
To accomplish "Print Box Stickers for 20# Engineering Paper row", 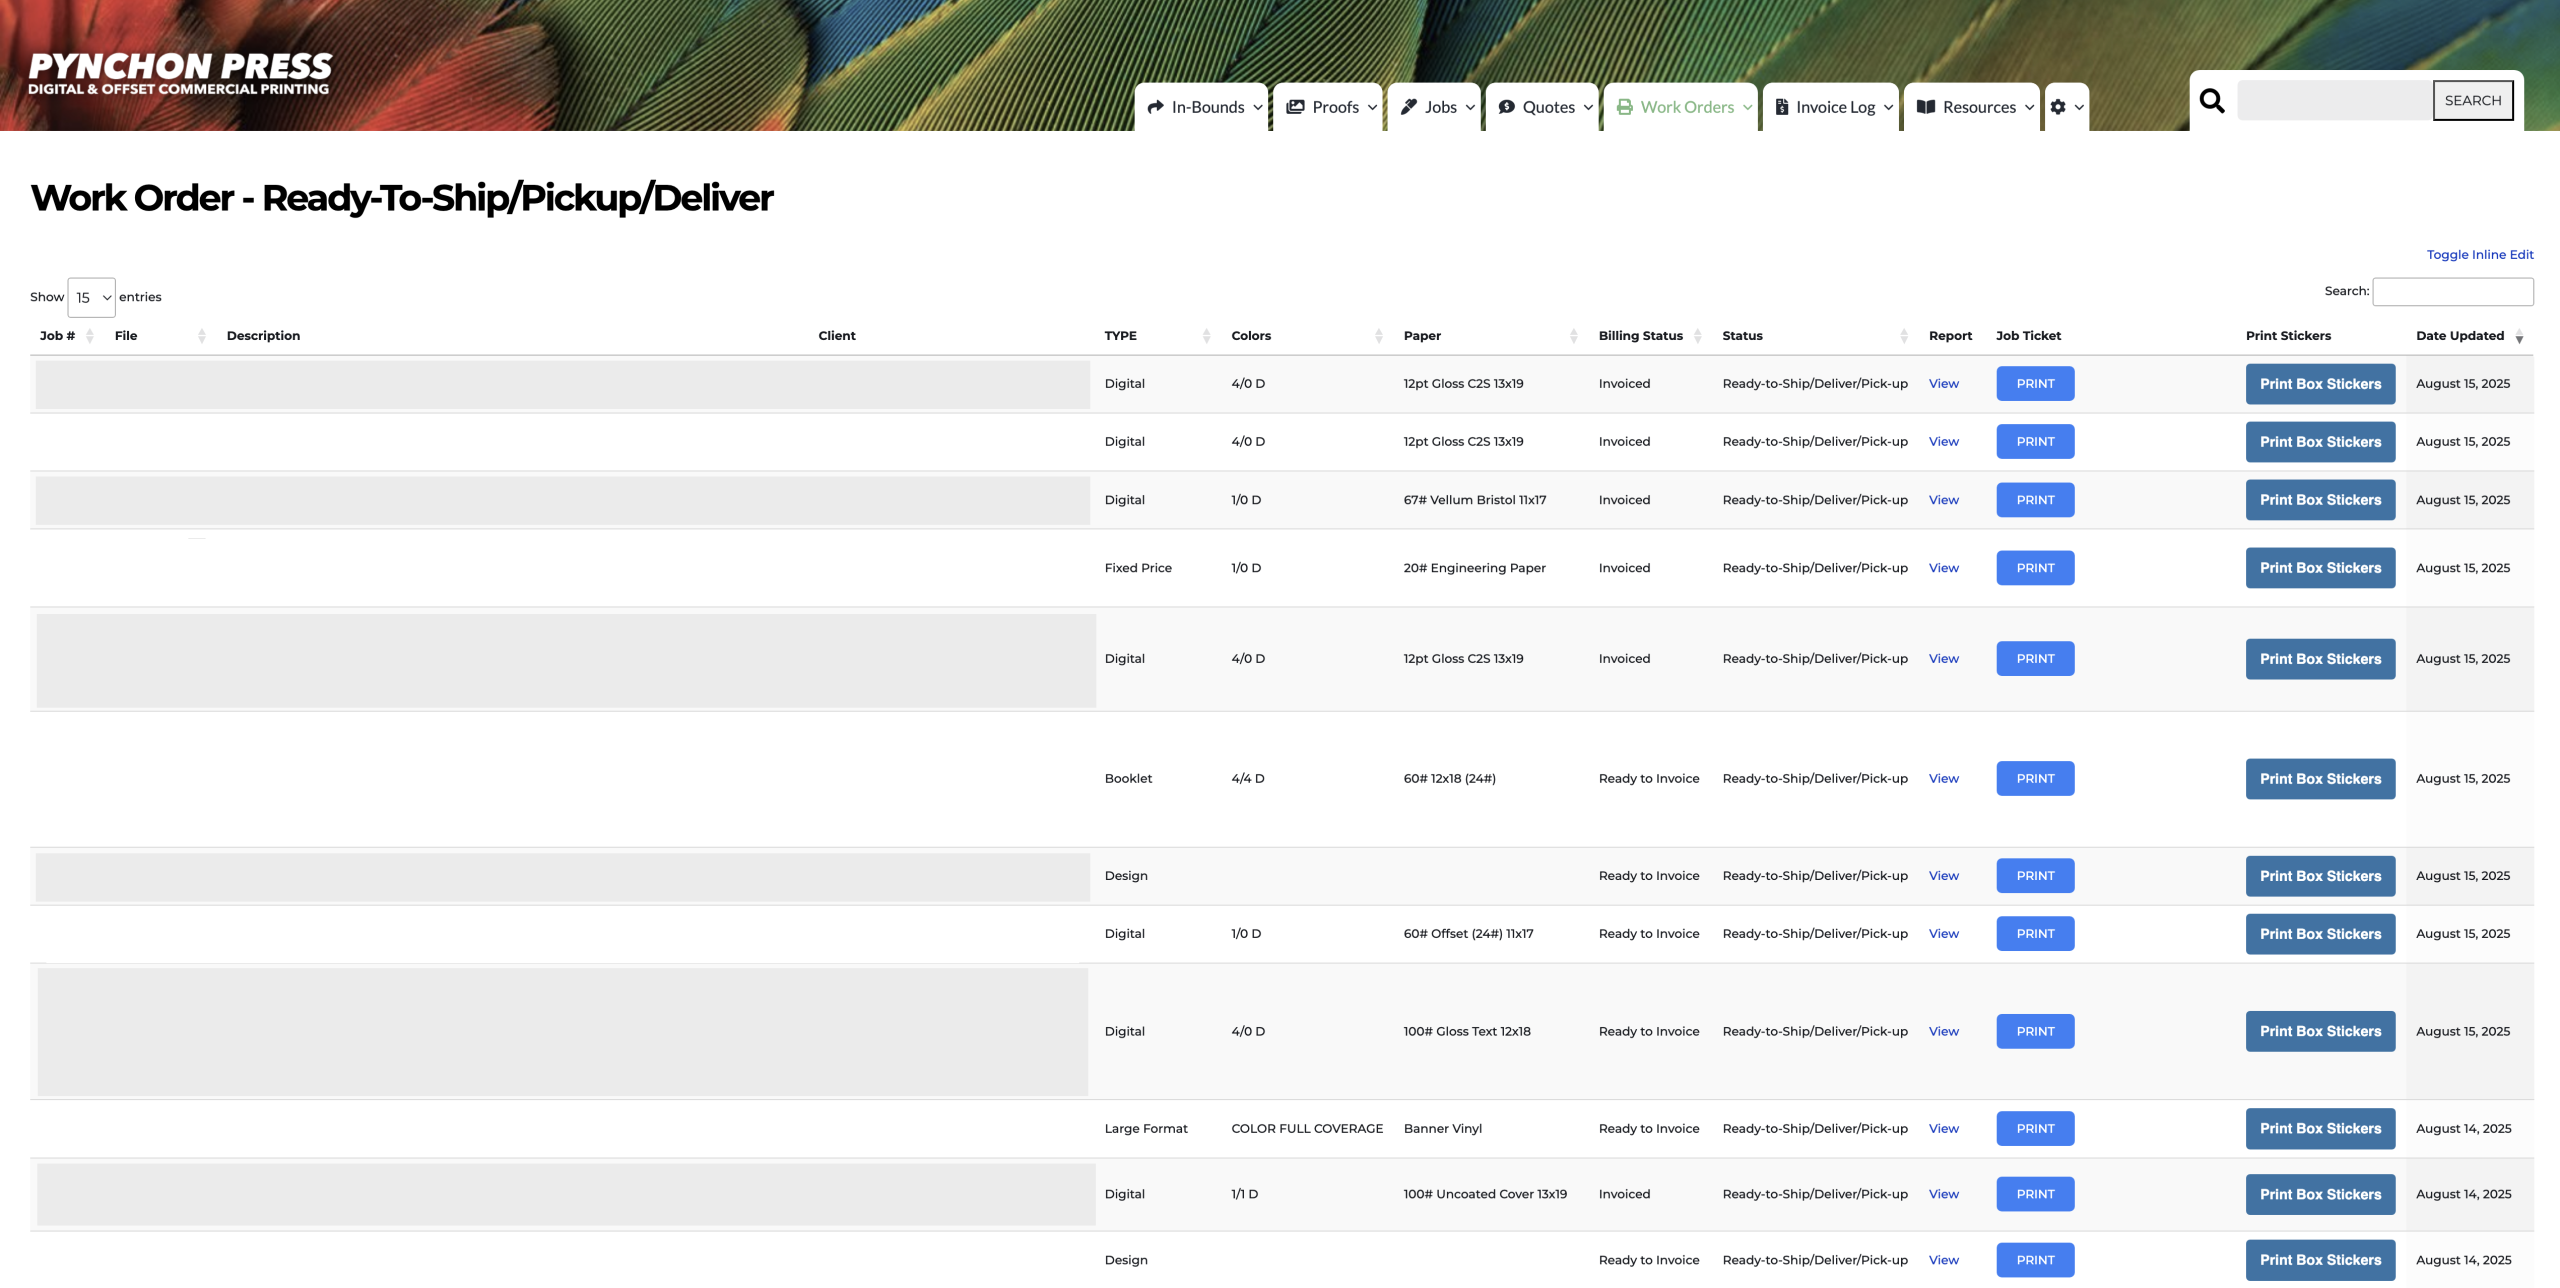I will click(x=2320, y=568).
